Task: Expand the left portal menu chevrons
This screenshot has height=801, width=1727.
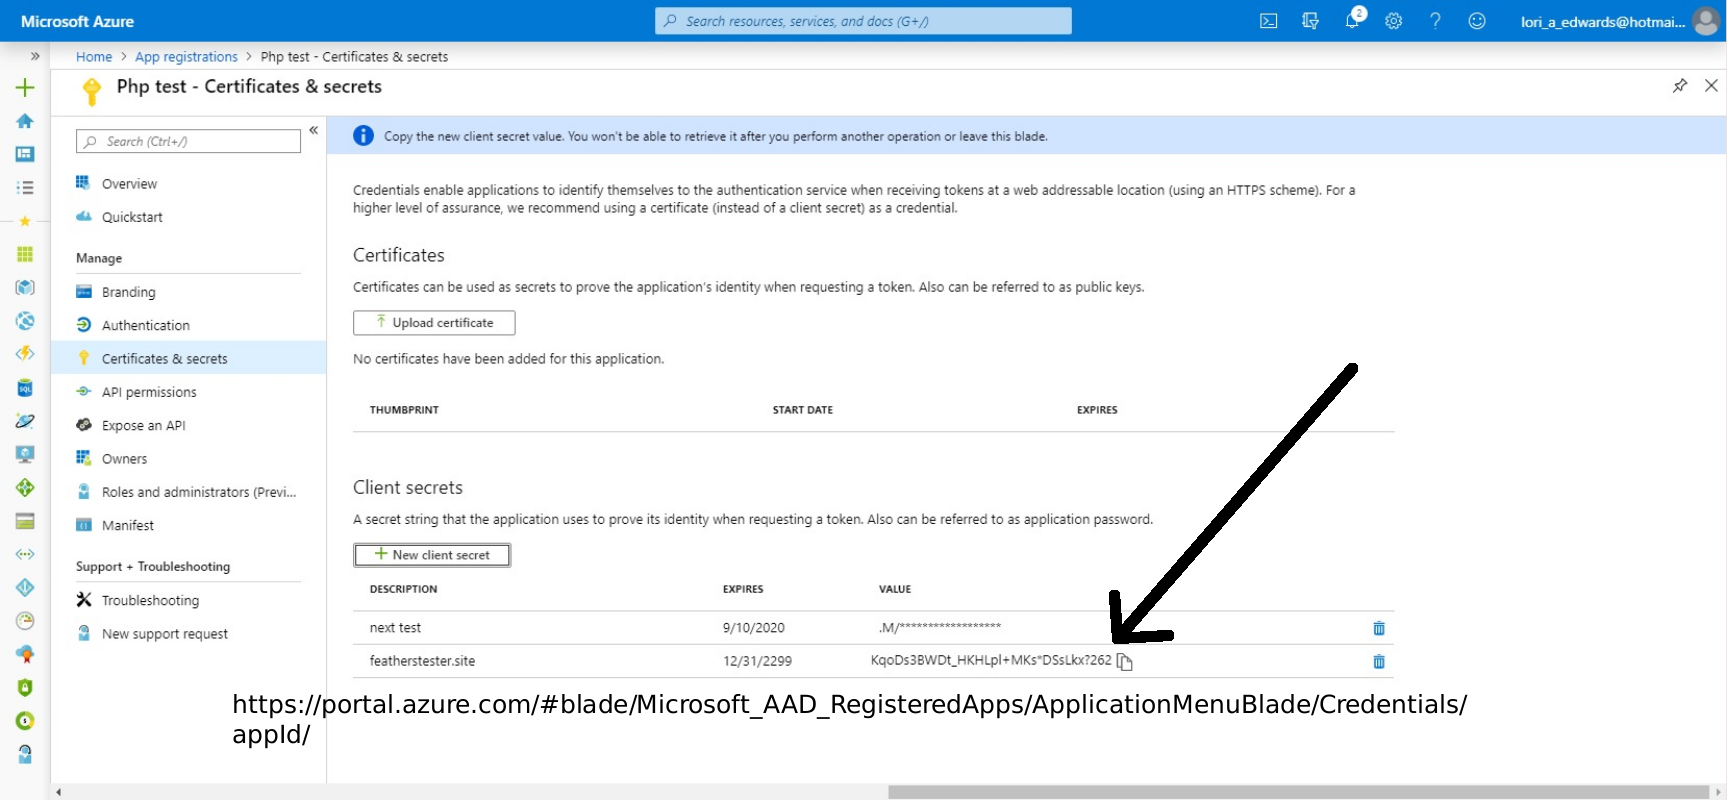Action: point(35,56)
